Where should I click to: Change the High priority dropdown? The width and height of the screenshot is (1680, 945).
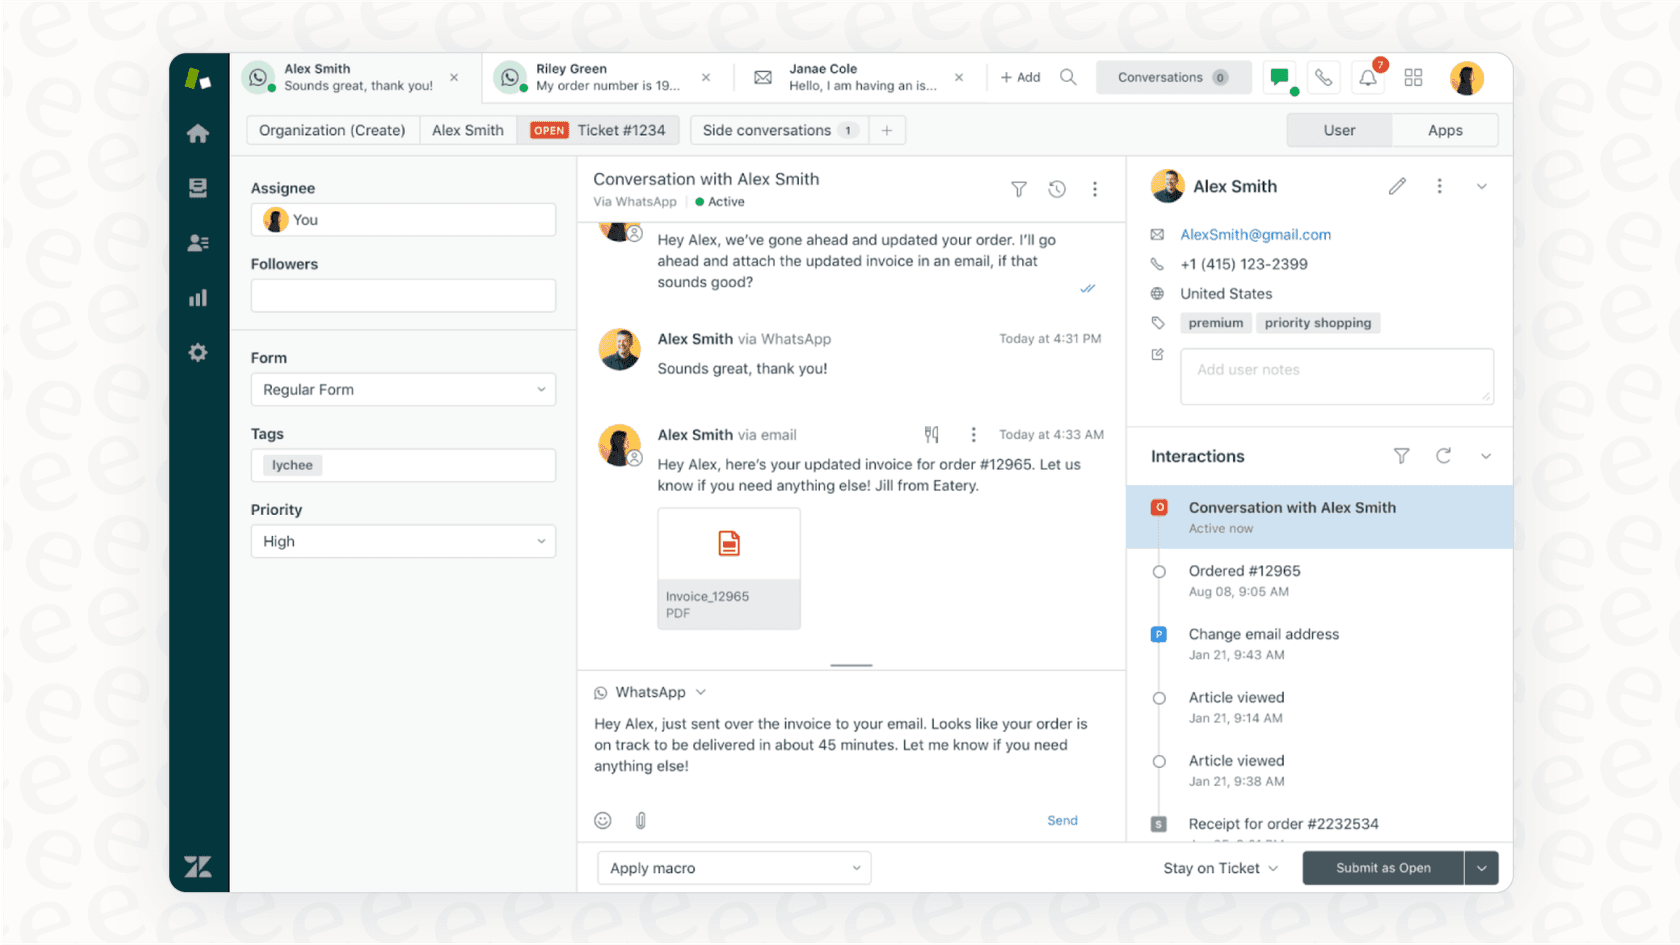coord(403,541)
